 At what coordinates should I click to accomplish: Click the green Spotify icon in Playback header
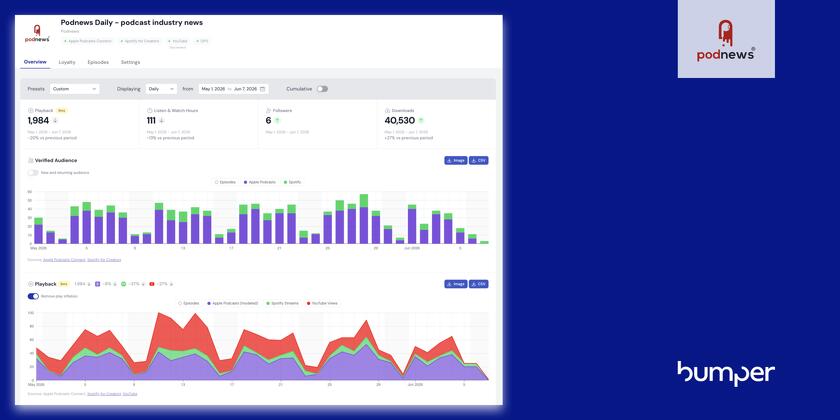[x=124, y=284]
